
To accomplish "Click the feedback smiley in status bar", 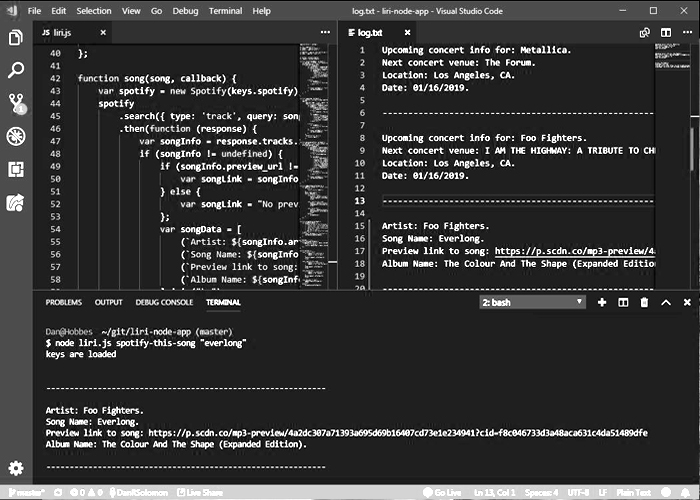I will pyautogui.click(x=666, y=492).
